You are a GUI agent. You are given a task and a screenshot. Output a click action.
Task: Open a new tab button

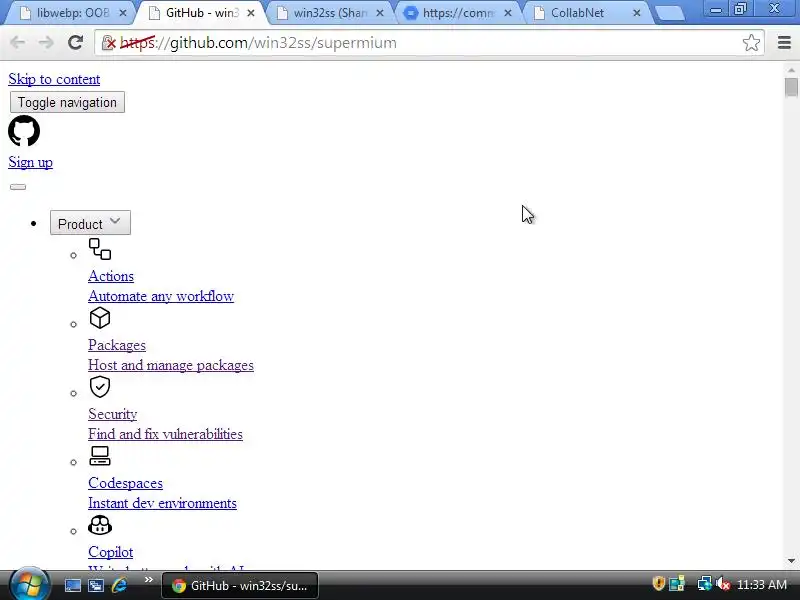pyautogui.click(x=669, y=14)
